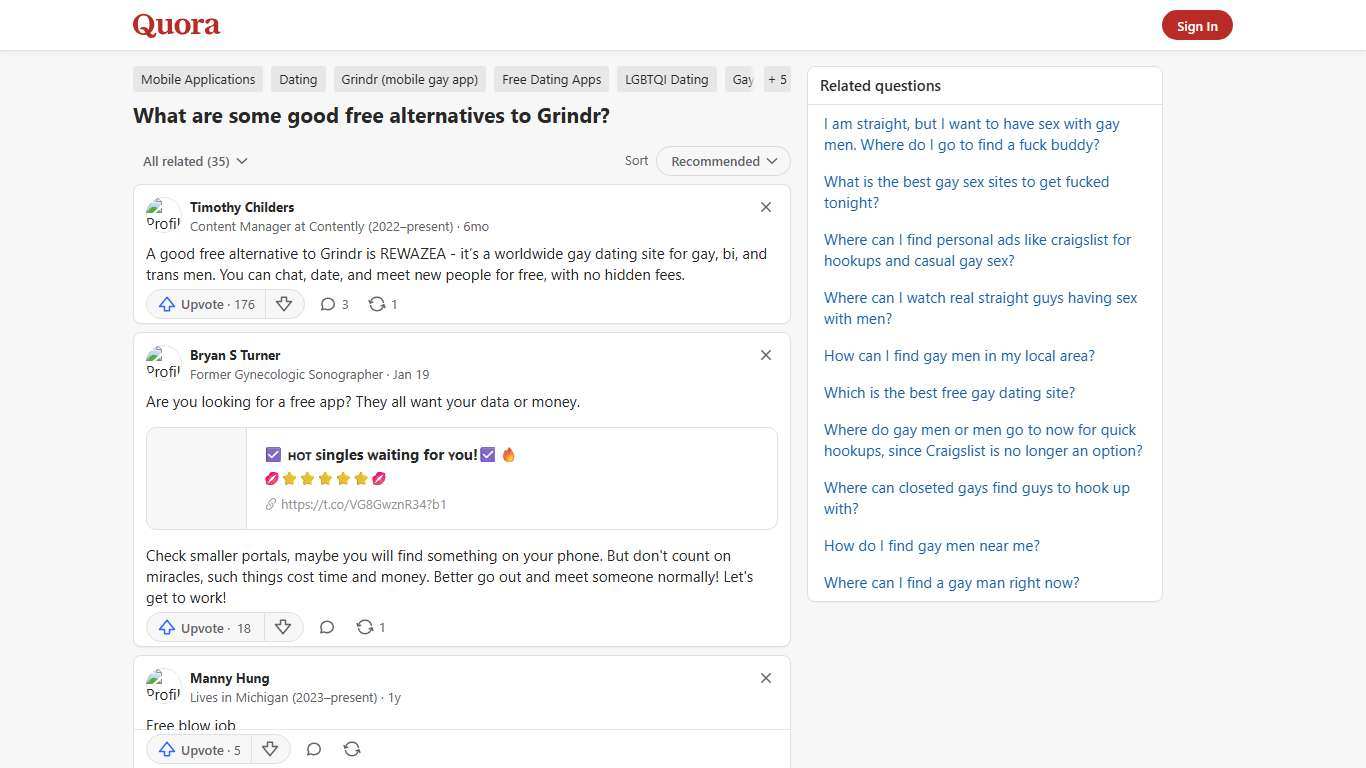
Task: Open the Recommended sort dropdown
Action: pos(722,161)
